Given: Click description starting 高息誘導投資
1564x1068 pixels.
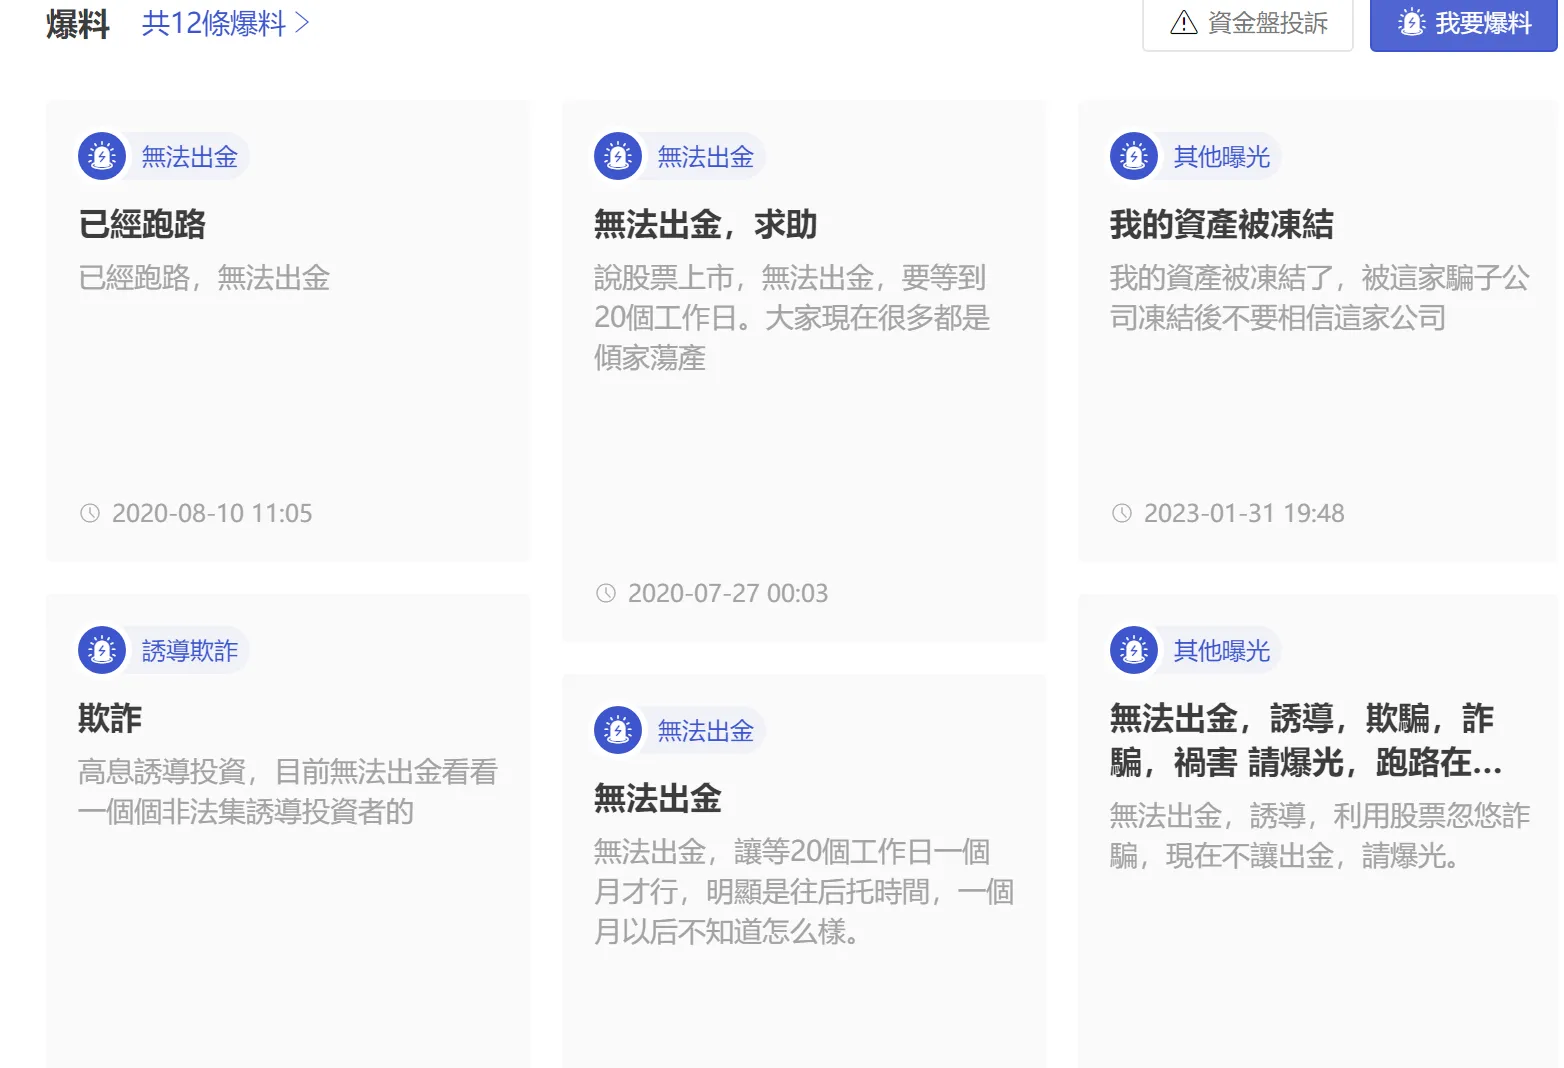Looking at the screenshot, I should (288, 791).
